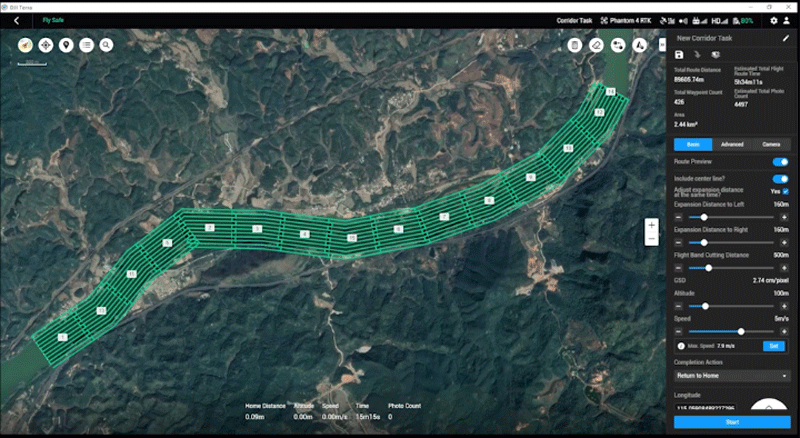Screen dimensions: 800x438
Task: Recenter map with the crosshair icon
Action: point(46,45)
